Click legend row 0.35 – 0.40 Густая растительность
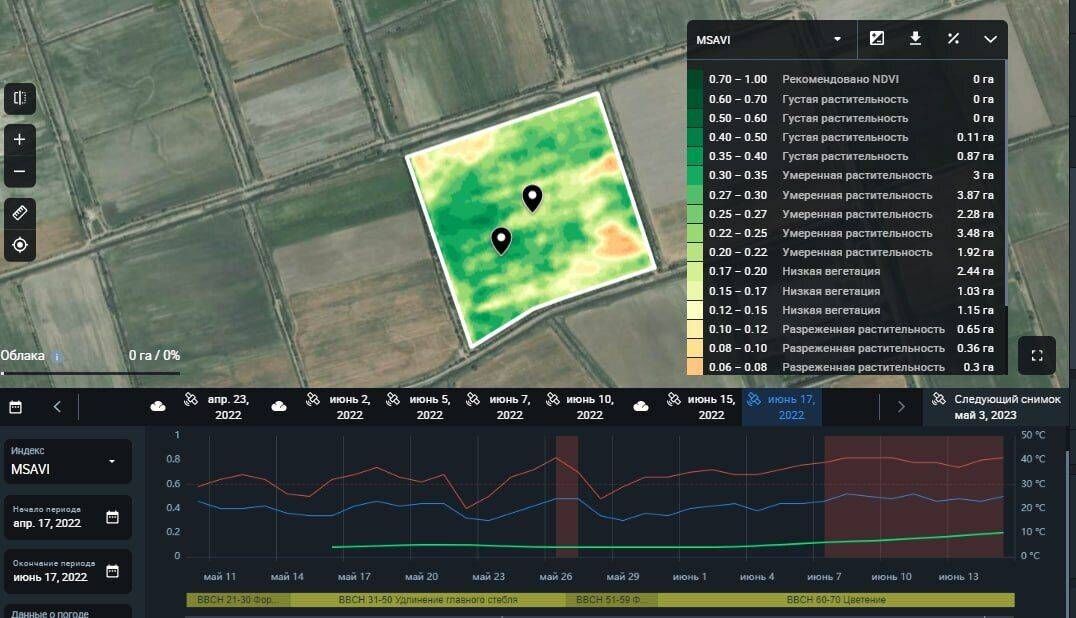This screenshot has width=1076, height=618. [x=845, y=156]
